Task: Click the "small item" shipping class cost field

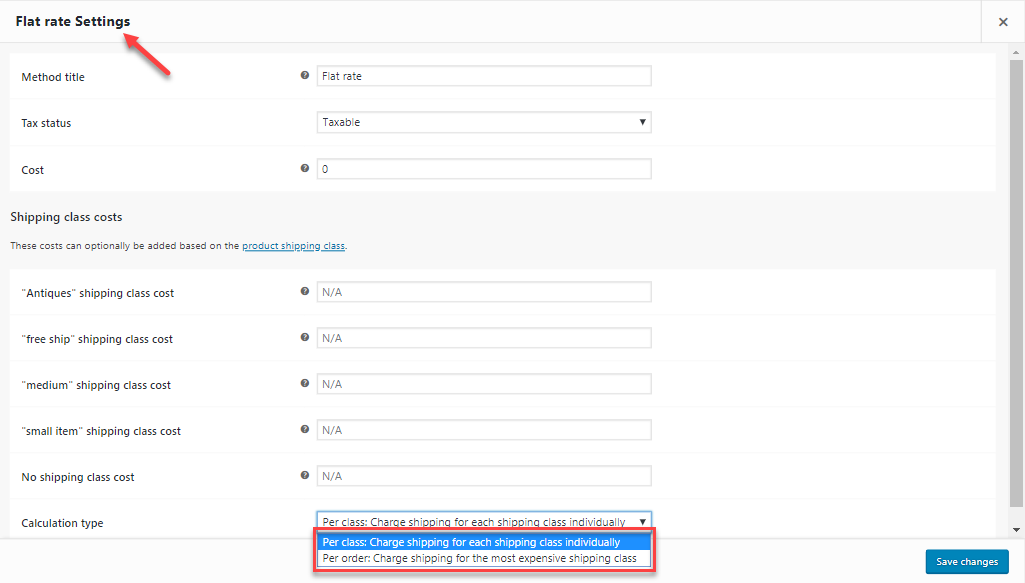Action: (484, 430)
